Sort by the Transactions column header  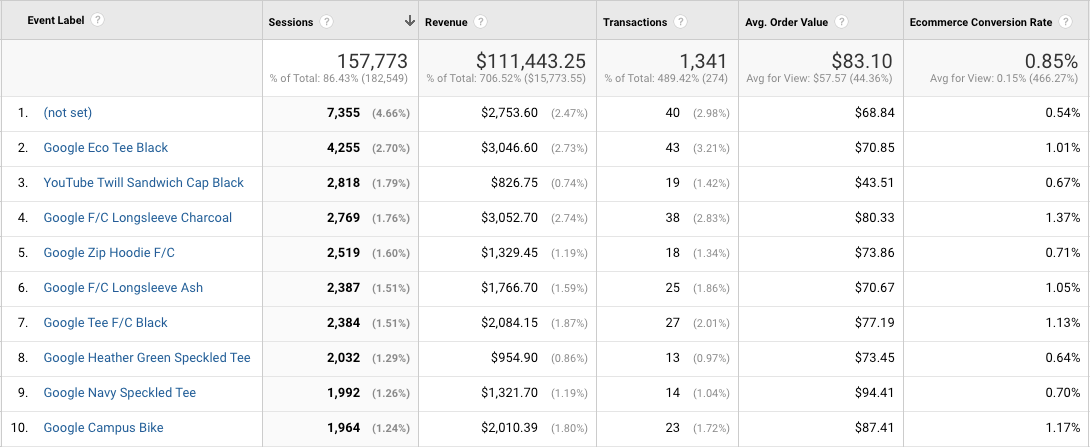[x=635, y=22]
